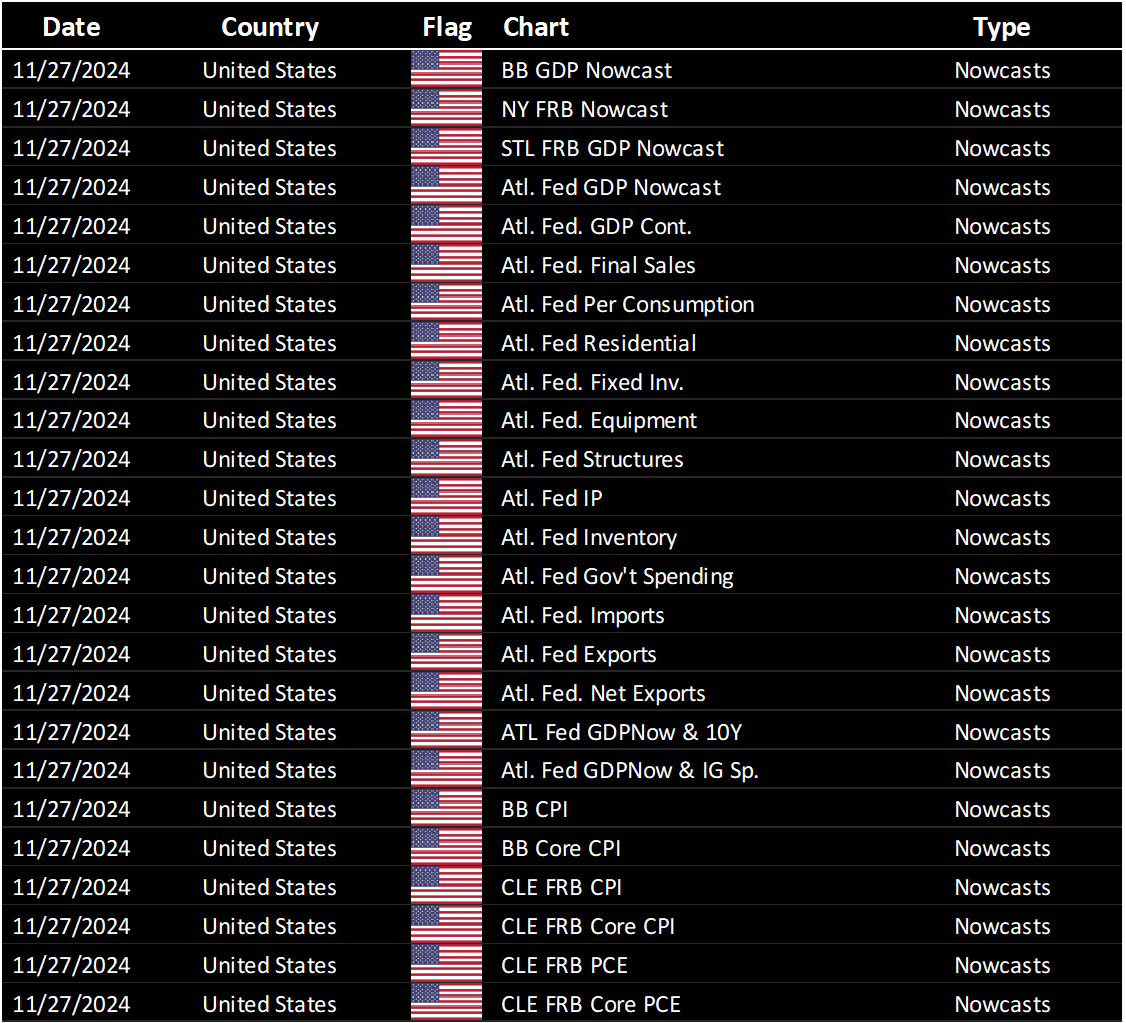The height and width of the screenshot is (1023, 1126).
Task: Select the flag beside Atl. Fed. Final Sales
Action: [446, 264]
